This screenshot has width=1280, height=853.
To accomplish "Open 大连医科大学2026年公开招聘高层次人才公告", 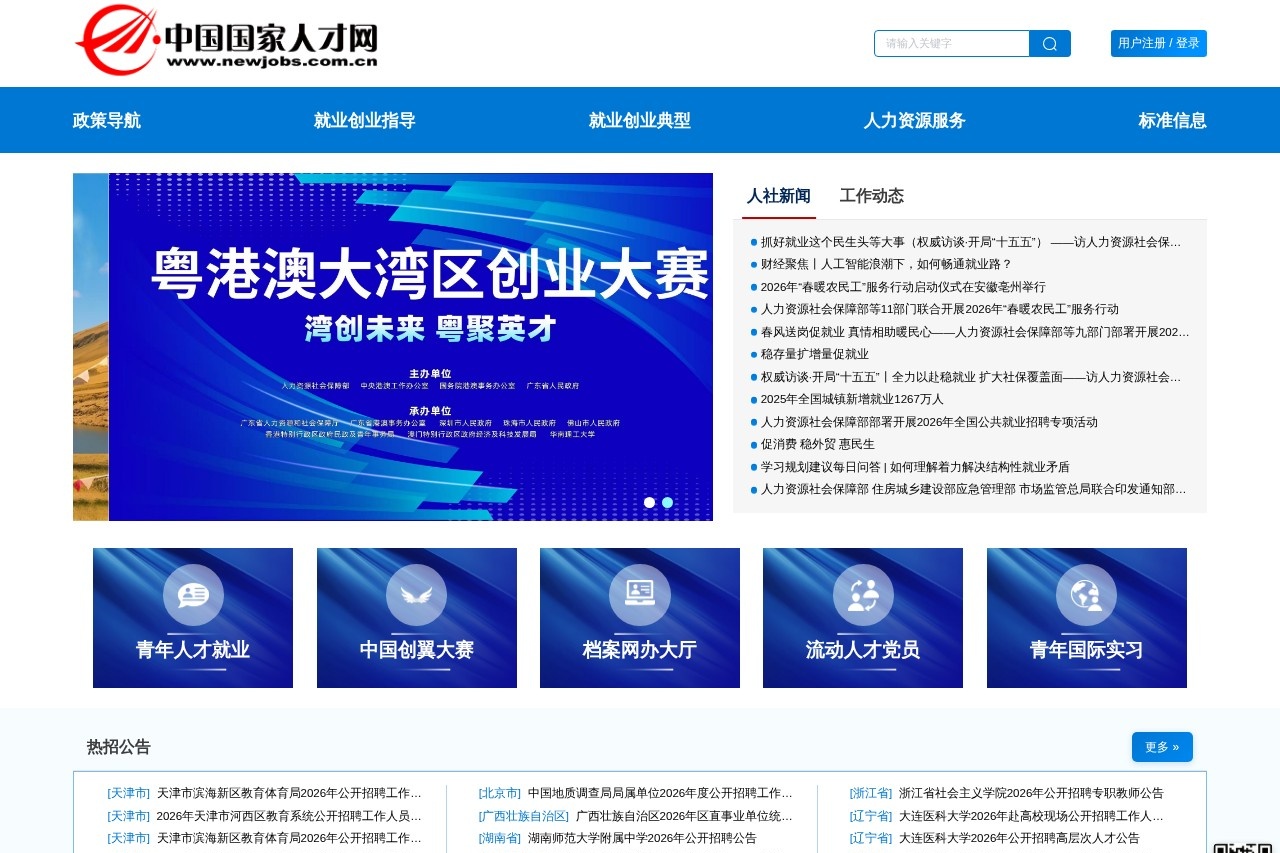I will coord(1019,838).
